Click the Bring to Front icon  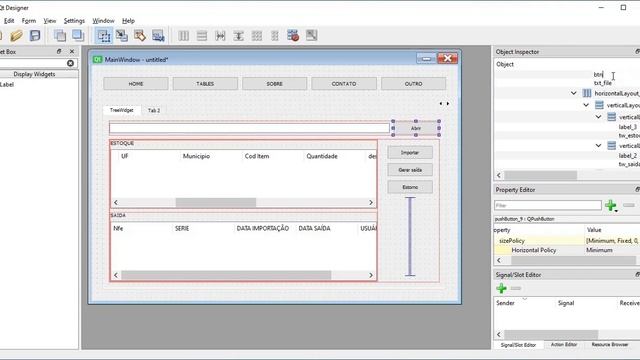click(78, 36)
